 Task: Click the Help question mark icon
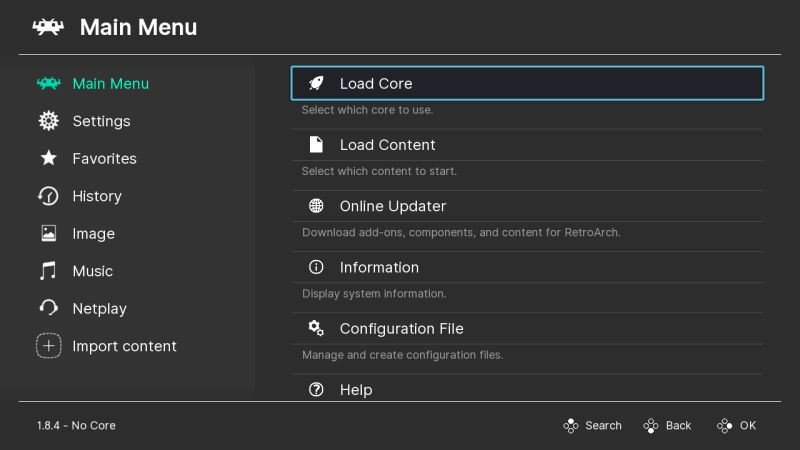(x=316, y=390)
